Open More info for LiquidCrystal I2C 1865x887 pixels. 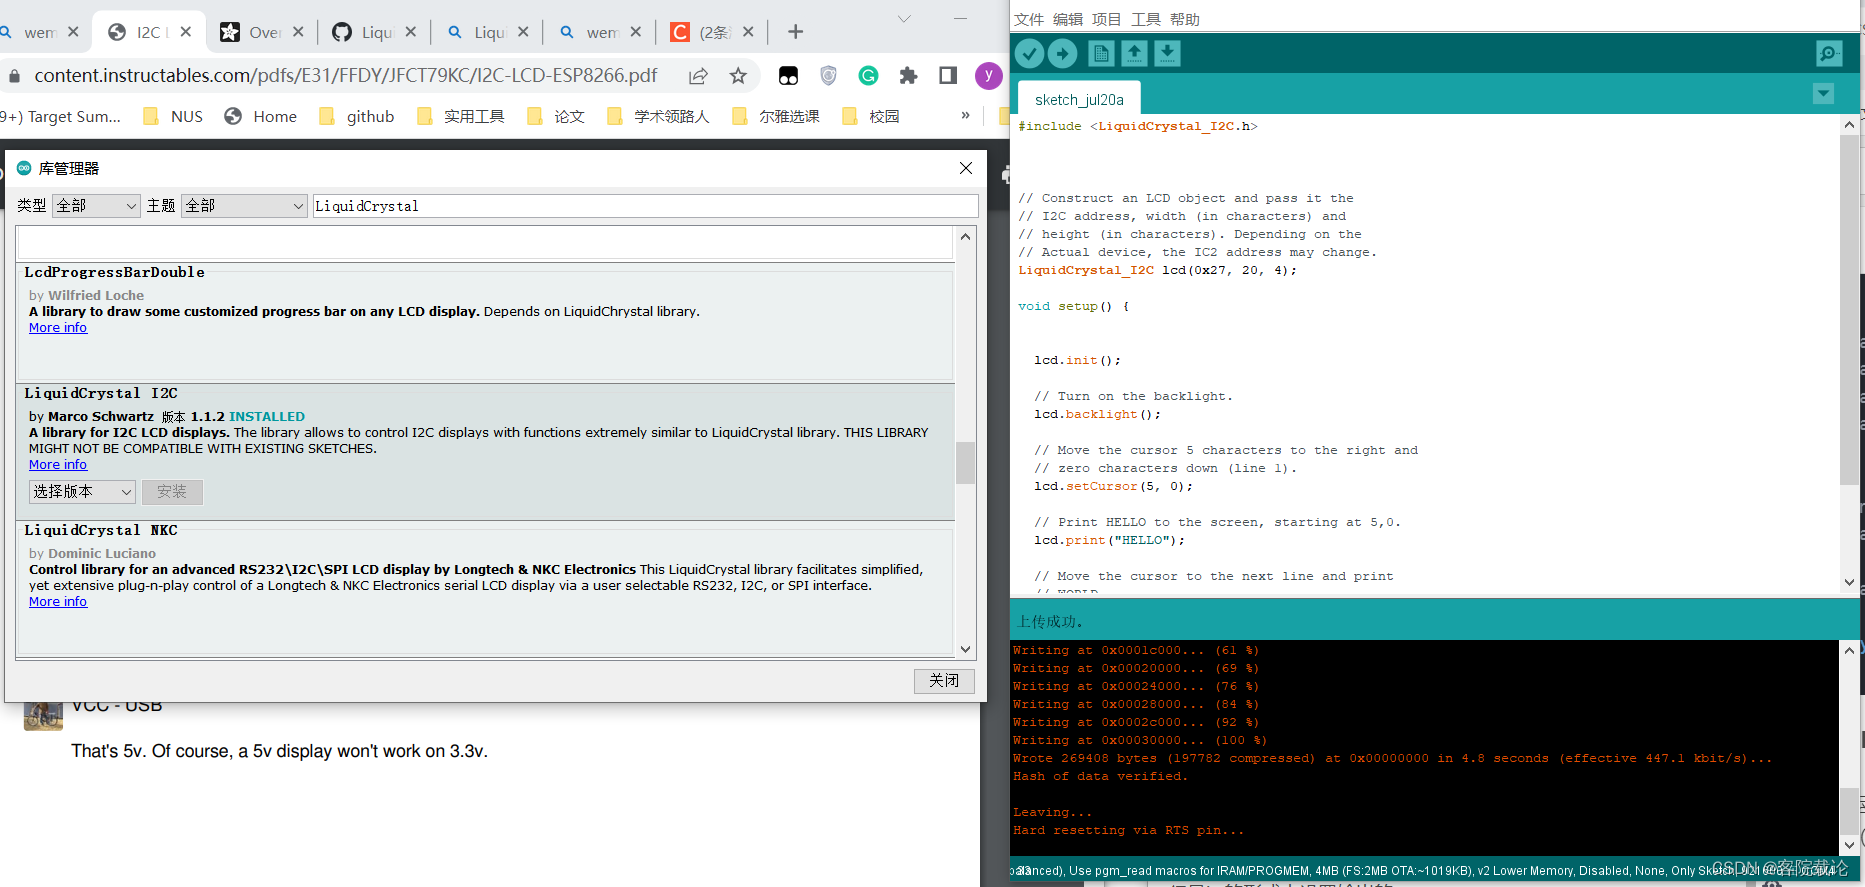point(58,465)
